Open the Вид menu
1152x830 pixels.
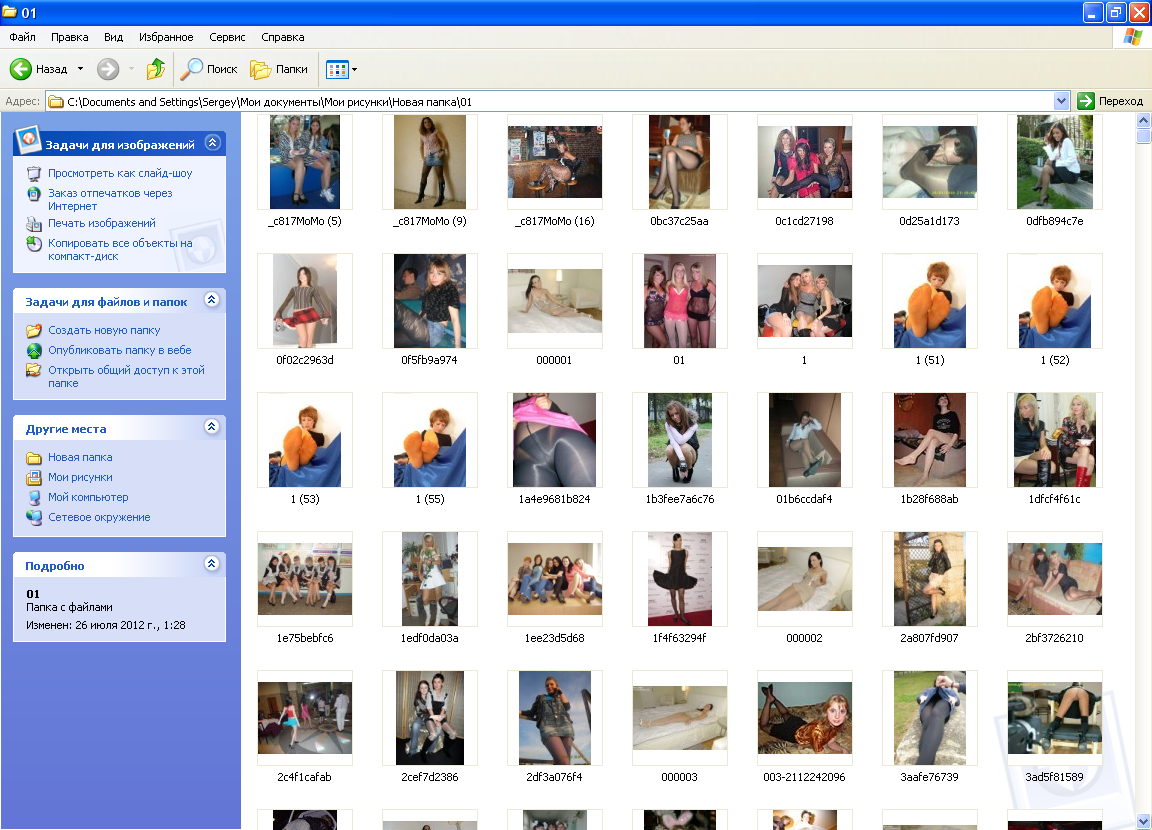tap(113, 37)
